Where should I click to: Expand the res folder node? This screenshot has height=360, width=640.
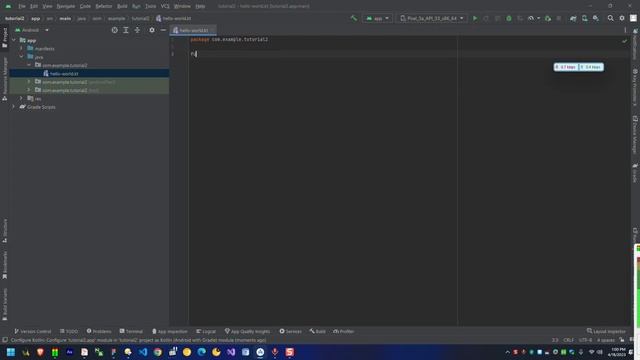(x=22, y=98)
